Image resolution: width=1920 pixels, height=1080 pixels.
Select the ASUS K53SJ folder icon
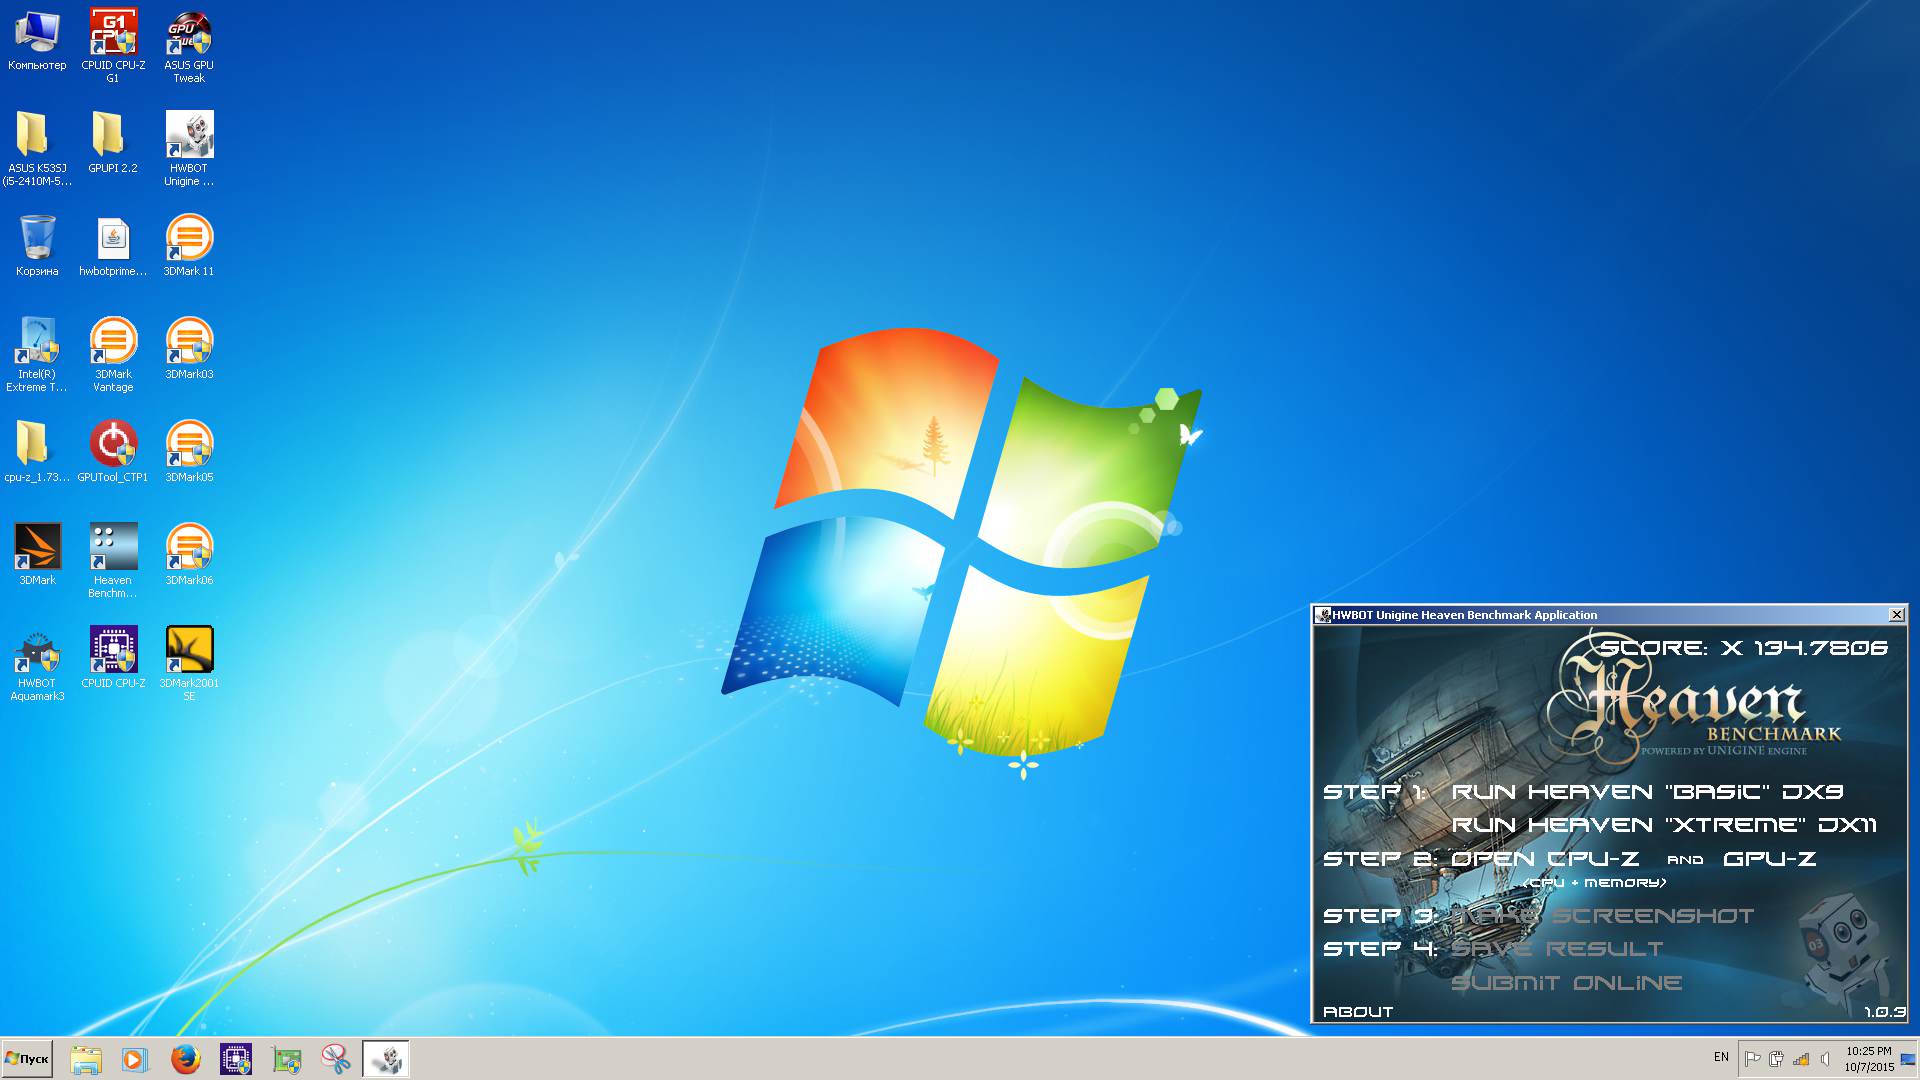point(37,148)
